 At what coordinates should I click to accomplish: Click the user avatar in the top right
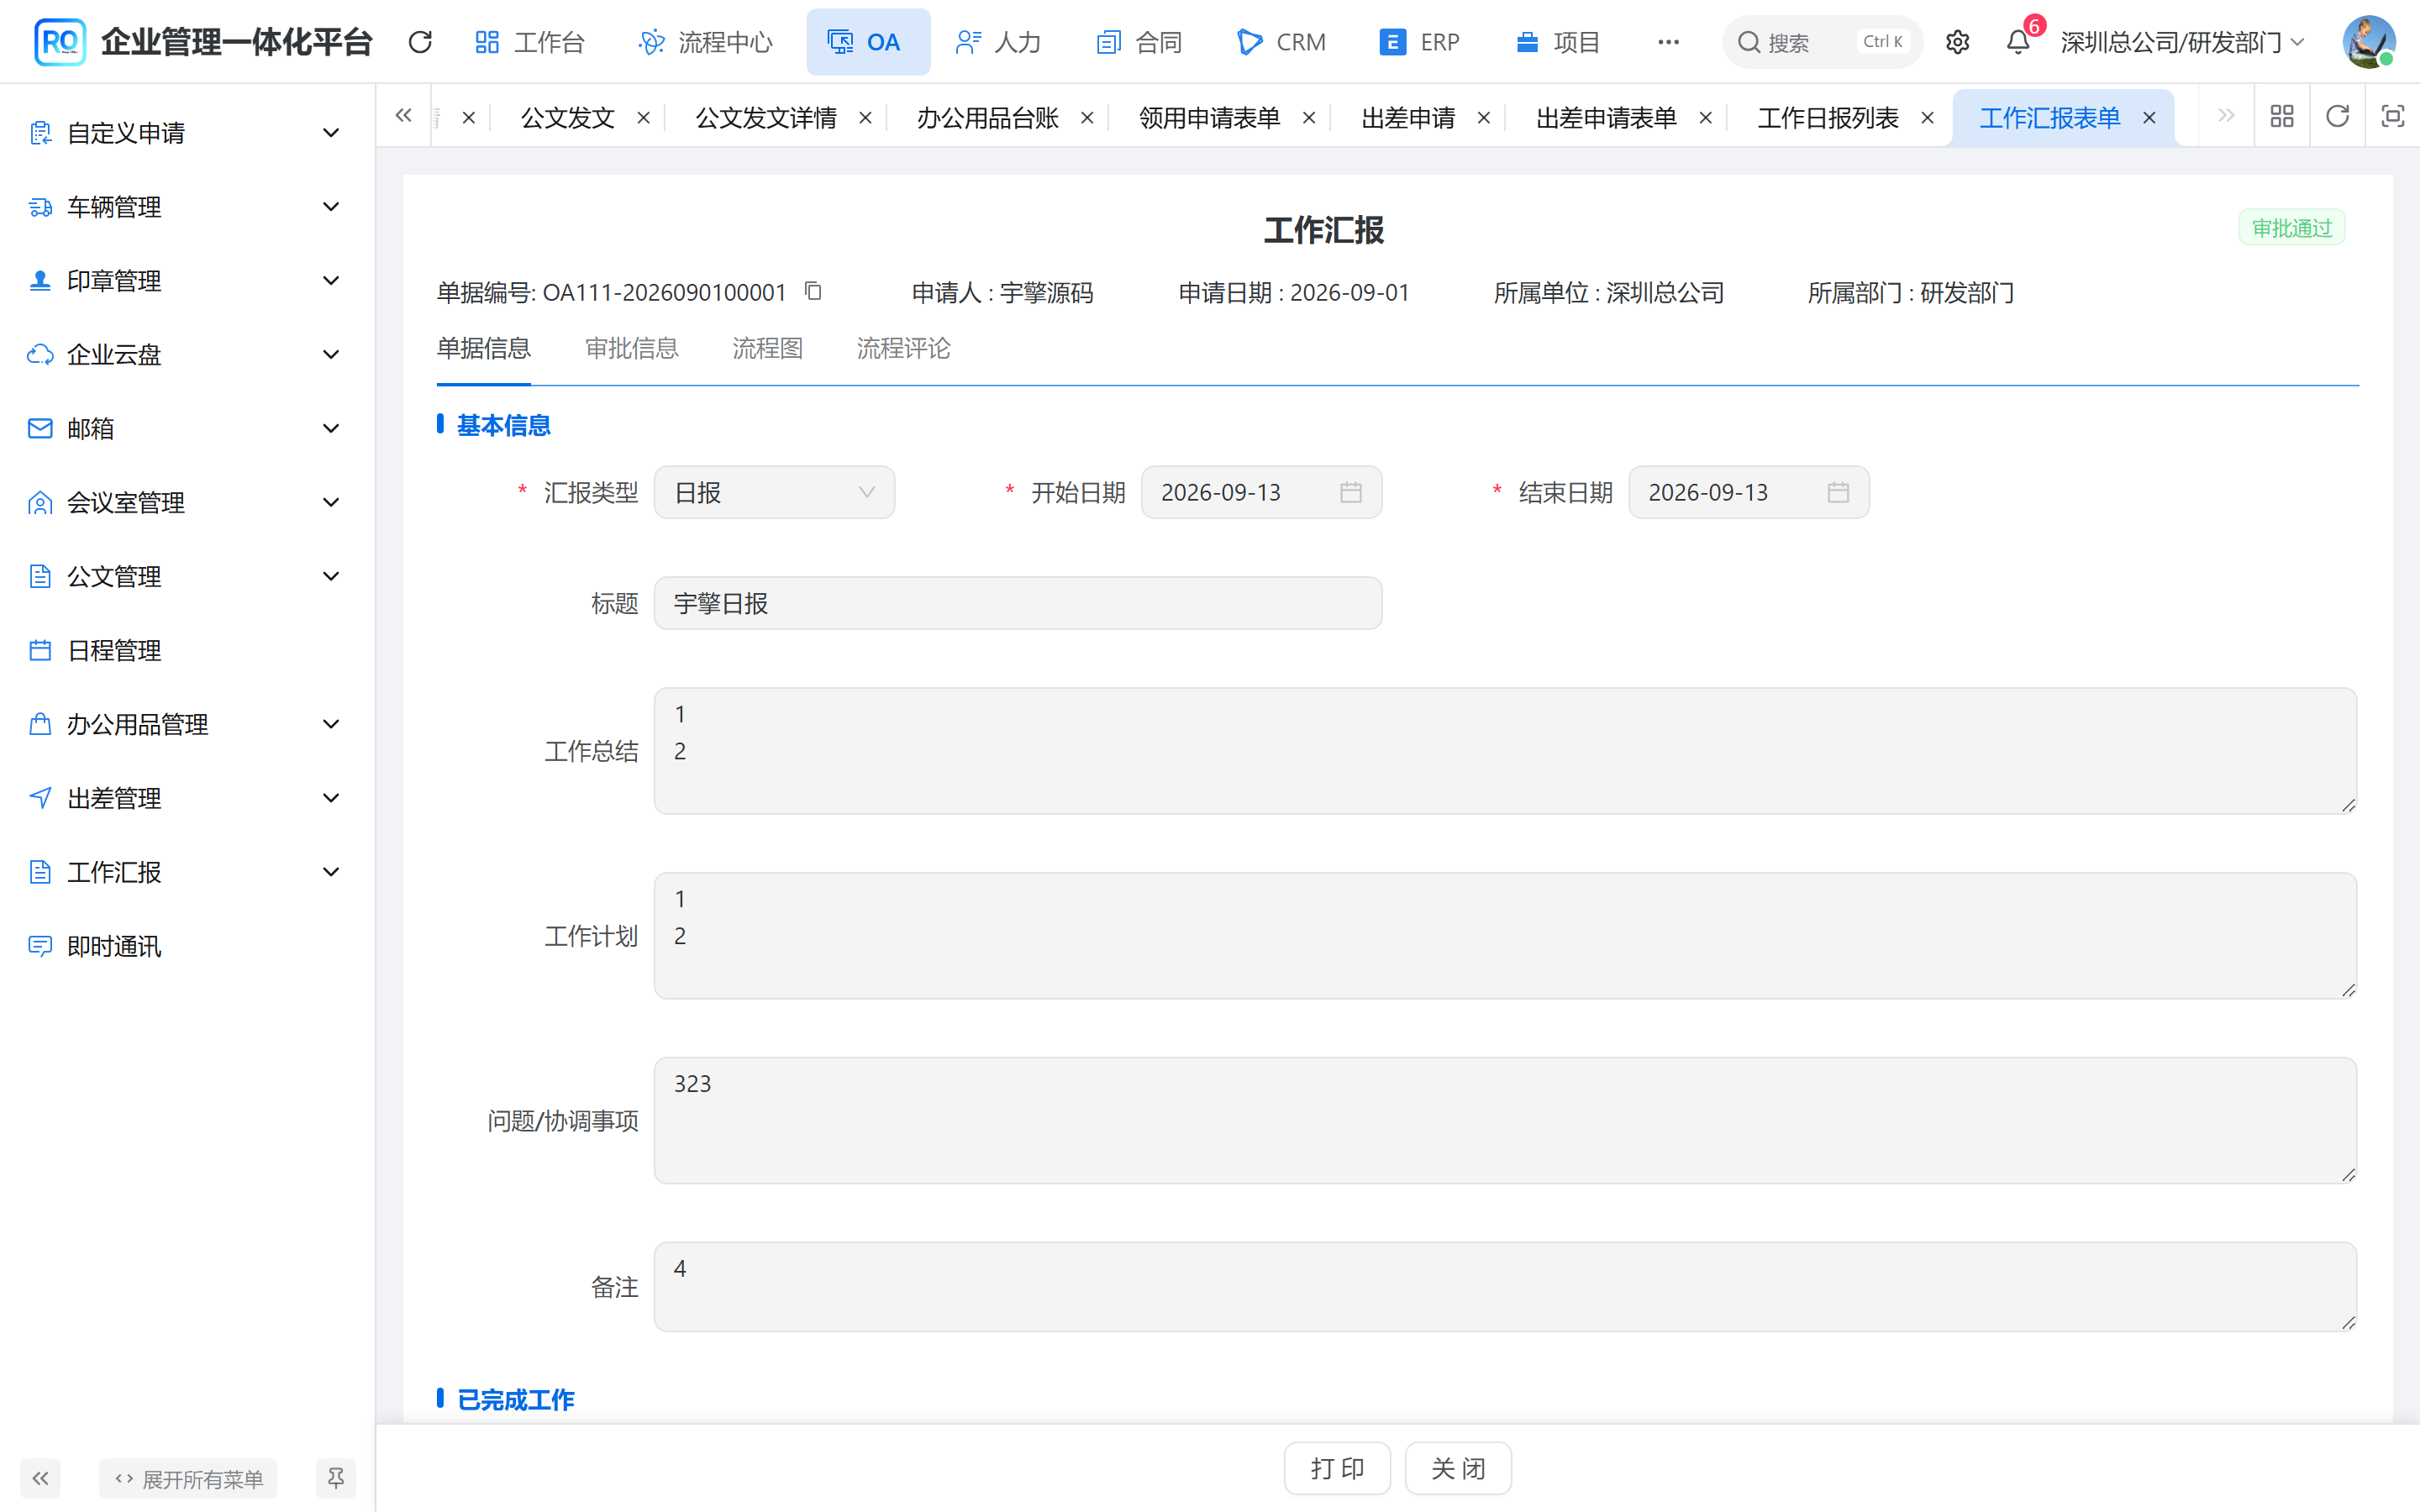(x=2369, y=42)
